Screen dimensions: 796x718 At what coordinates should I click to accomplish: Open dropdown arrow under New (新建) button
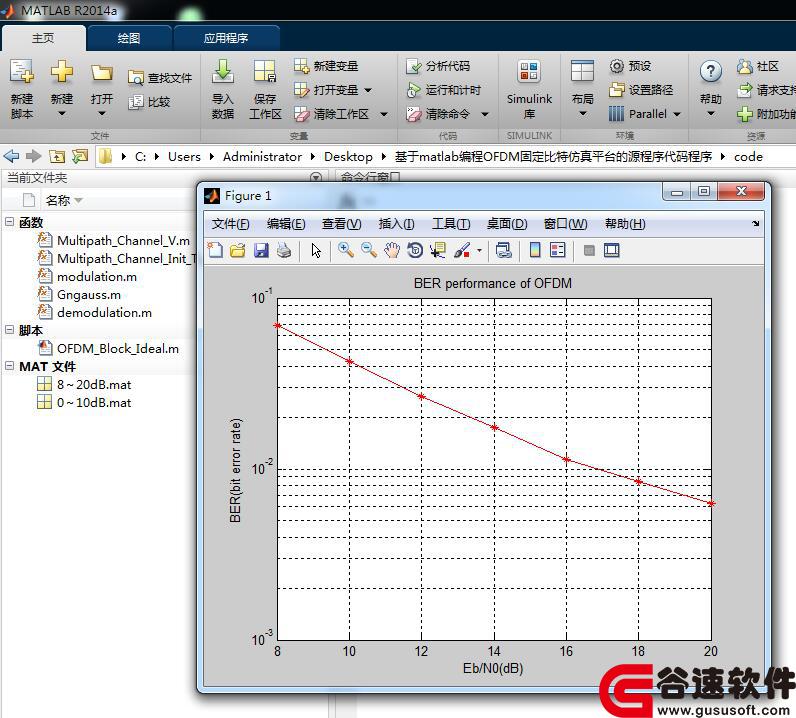pos(61,114)
